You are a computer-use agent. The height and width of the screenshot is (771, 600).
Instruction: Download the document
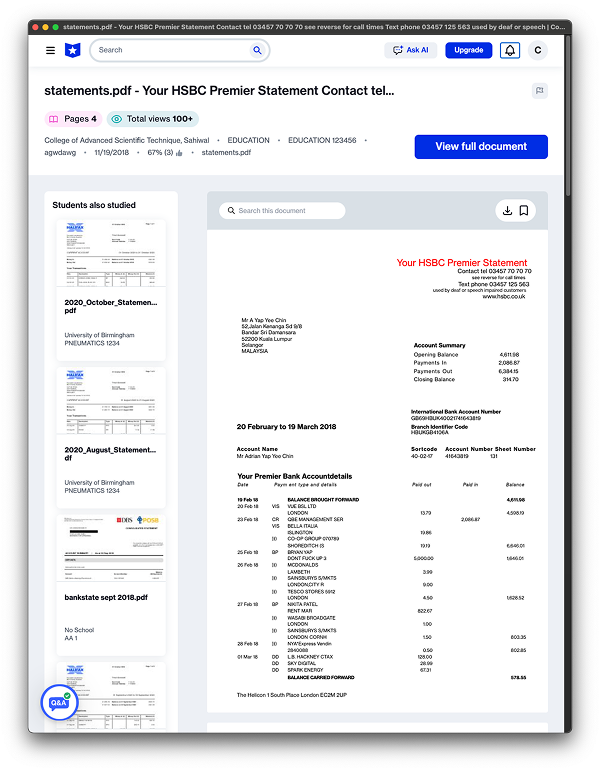point(507,210)
